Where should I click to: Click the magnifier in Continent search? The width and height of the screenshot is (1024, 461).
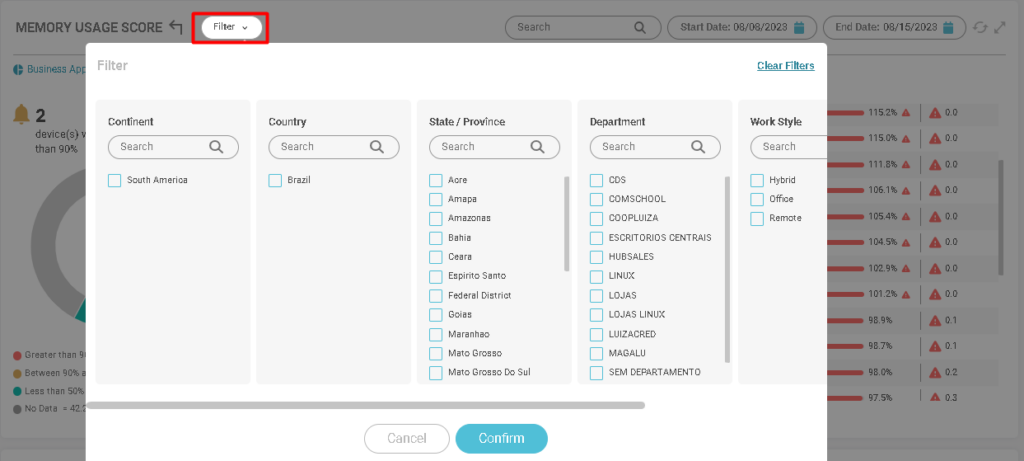(216, 146)
